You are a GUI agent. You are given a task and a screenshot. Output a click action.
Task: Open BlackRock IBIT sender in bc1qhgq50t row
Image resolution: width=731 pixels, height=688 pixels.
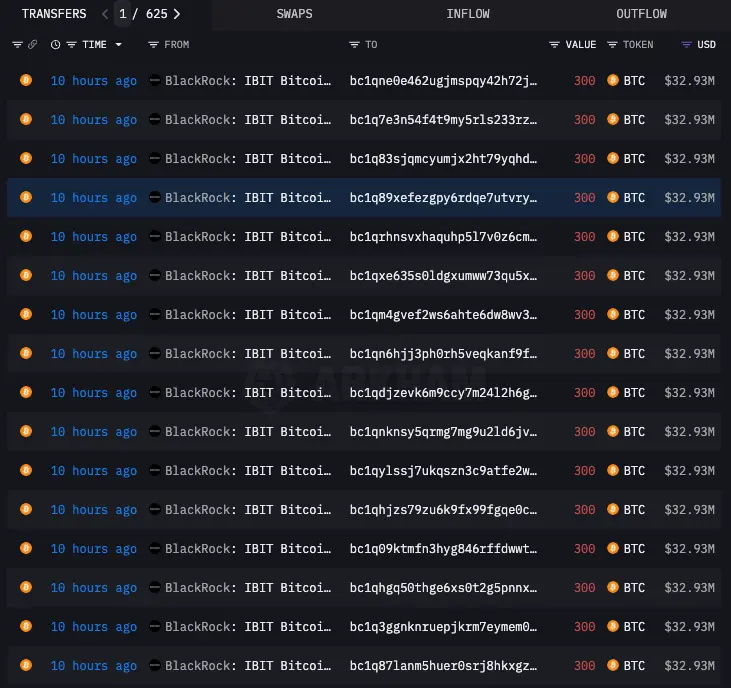coord(248,588)
